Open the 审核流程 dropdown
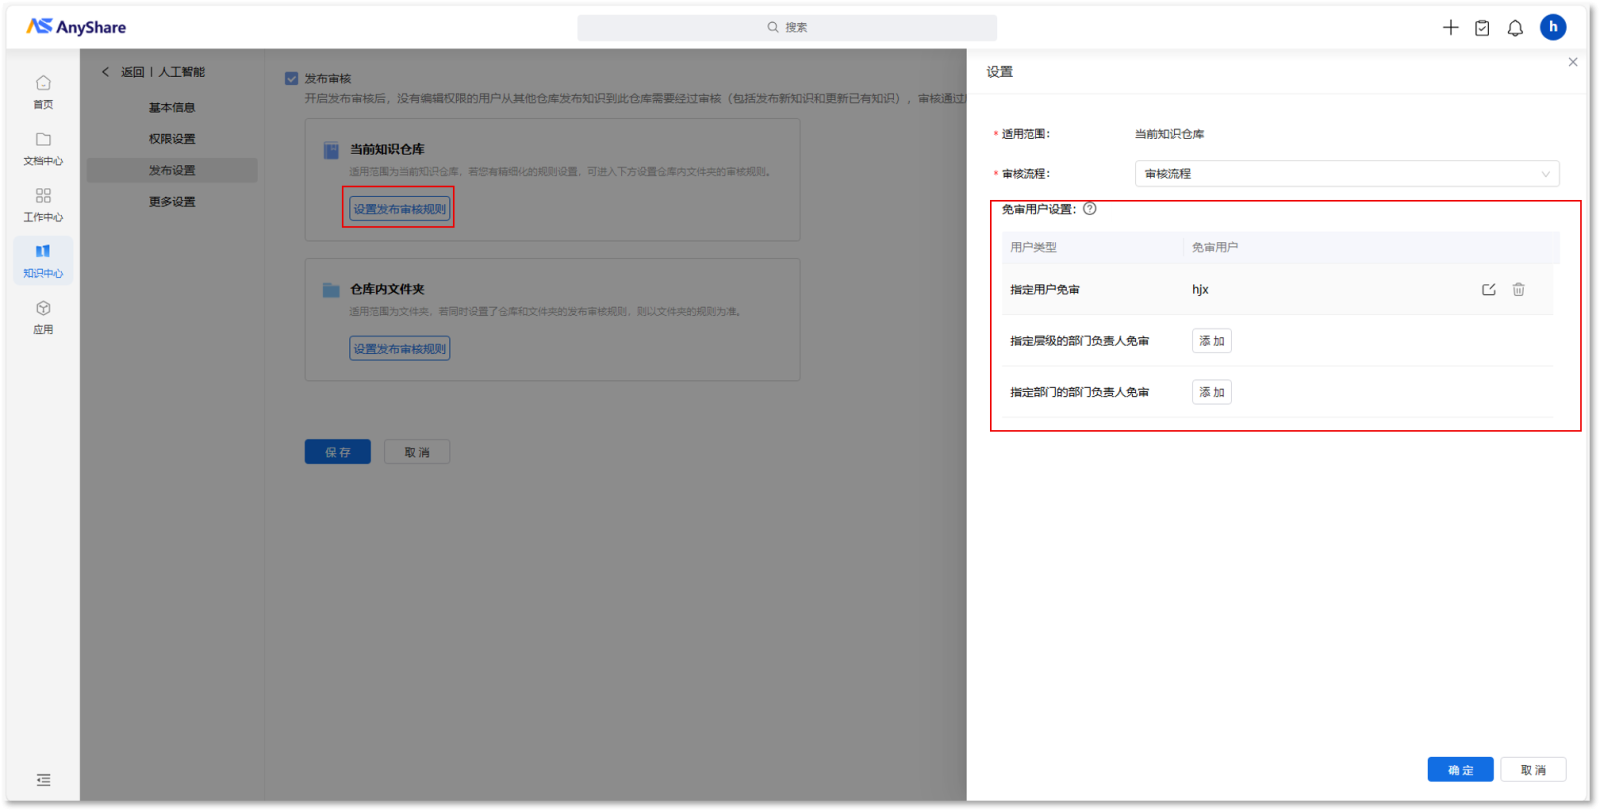This screenshot has height=811, width=1600. 1347,174
